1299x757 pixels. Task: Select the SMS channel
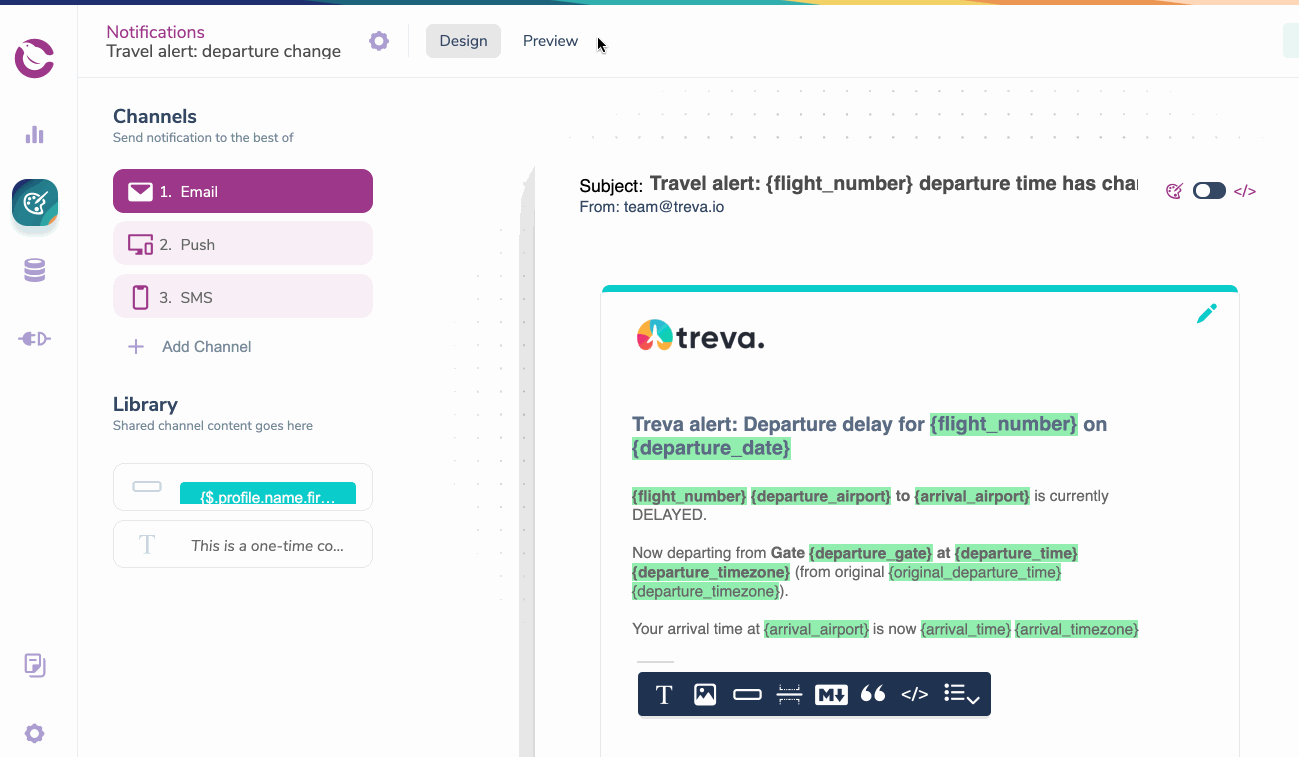243,297
